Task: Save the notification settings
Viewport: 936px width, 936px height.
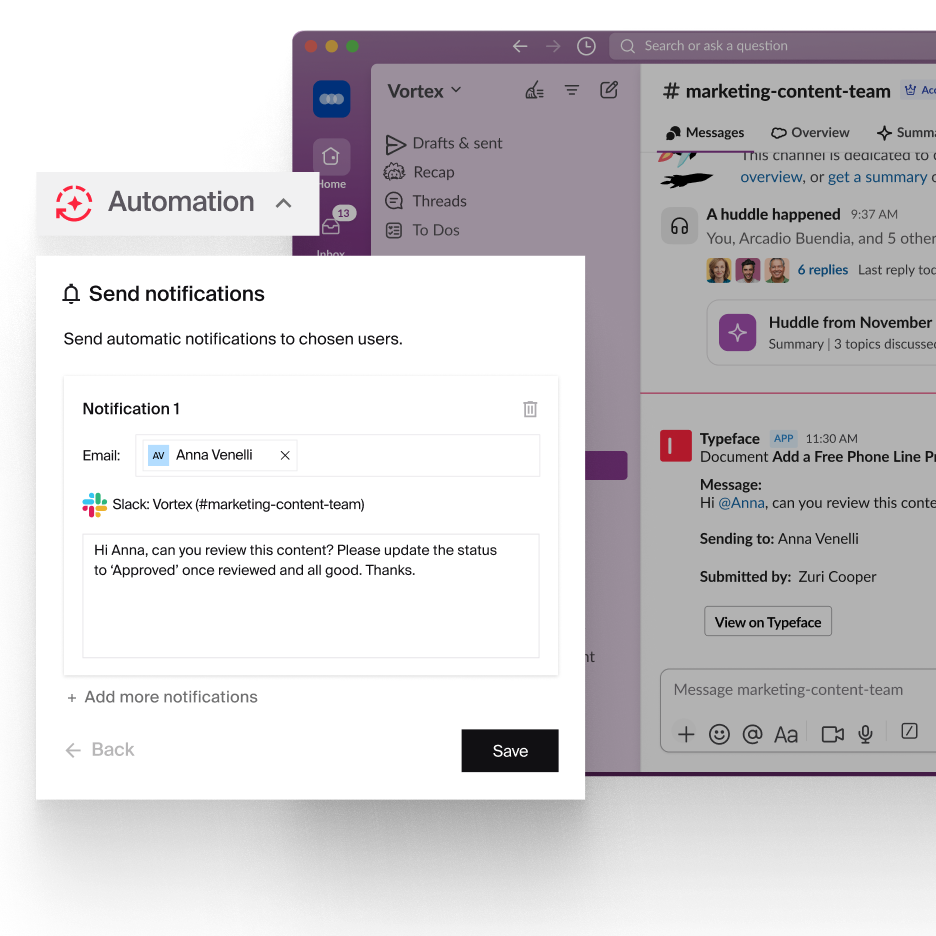Action: click(x=510, y=750)
